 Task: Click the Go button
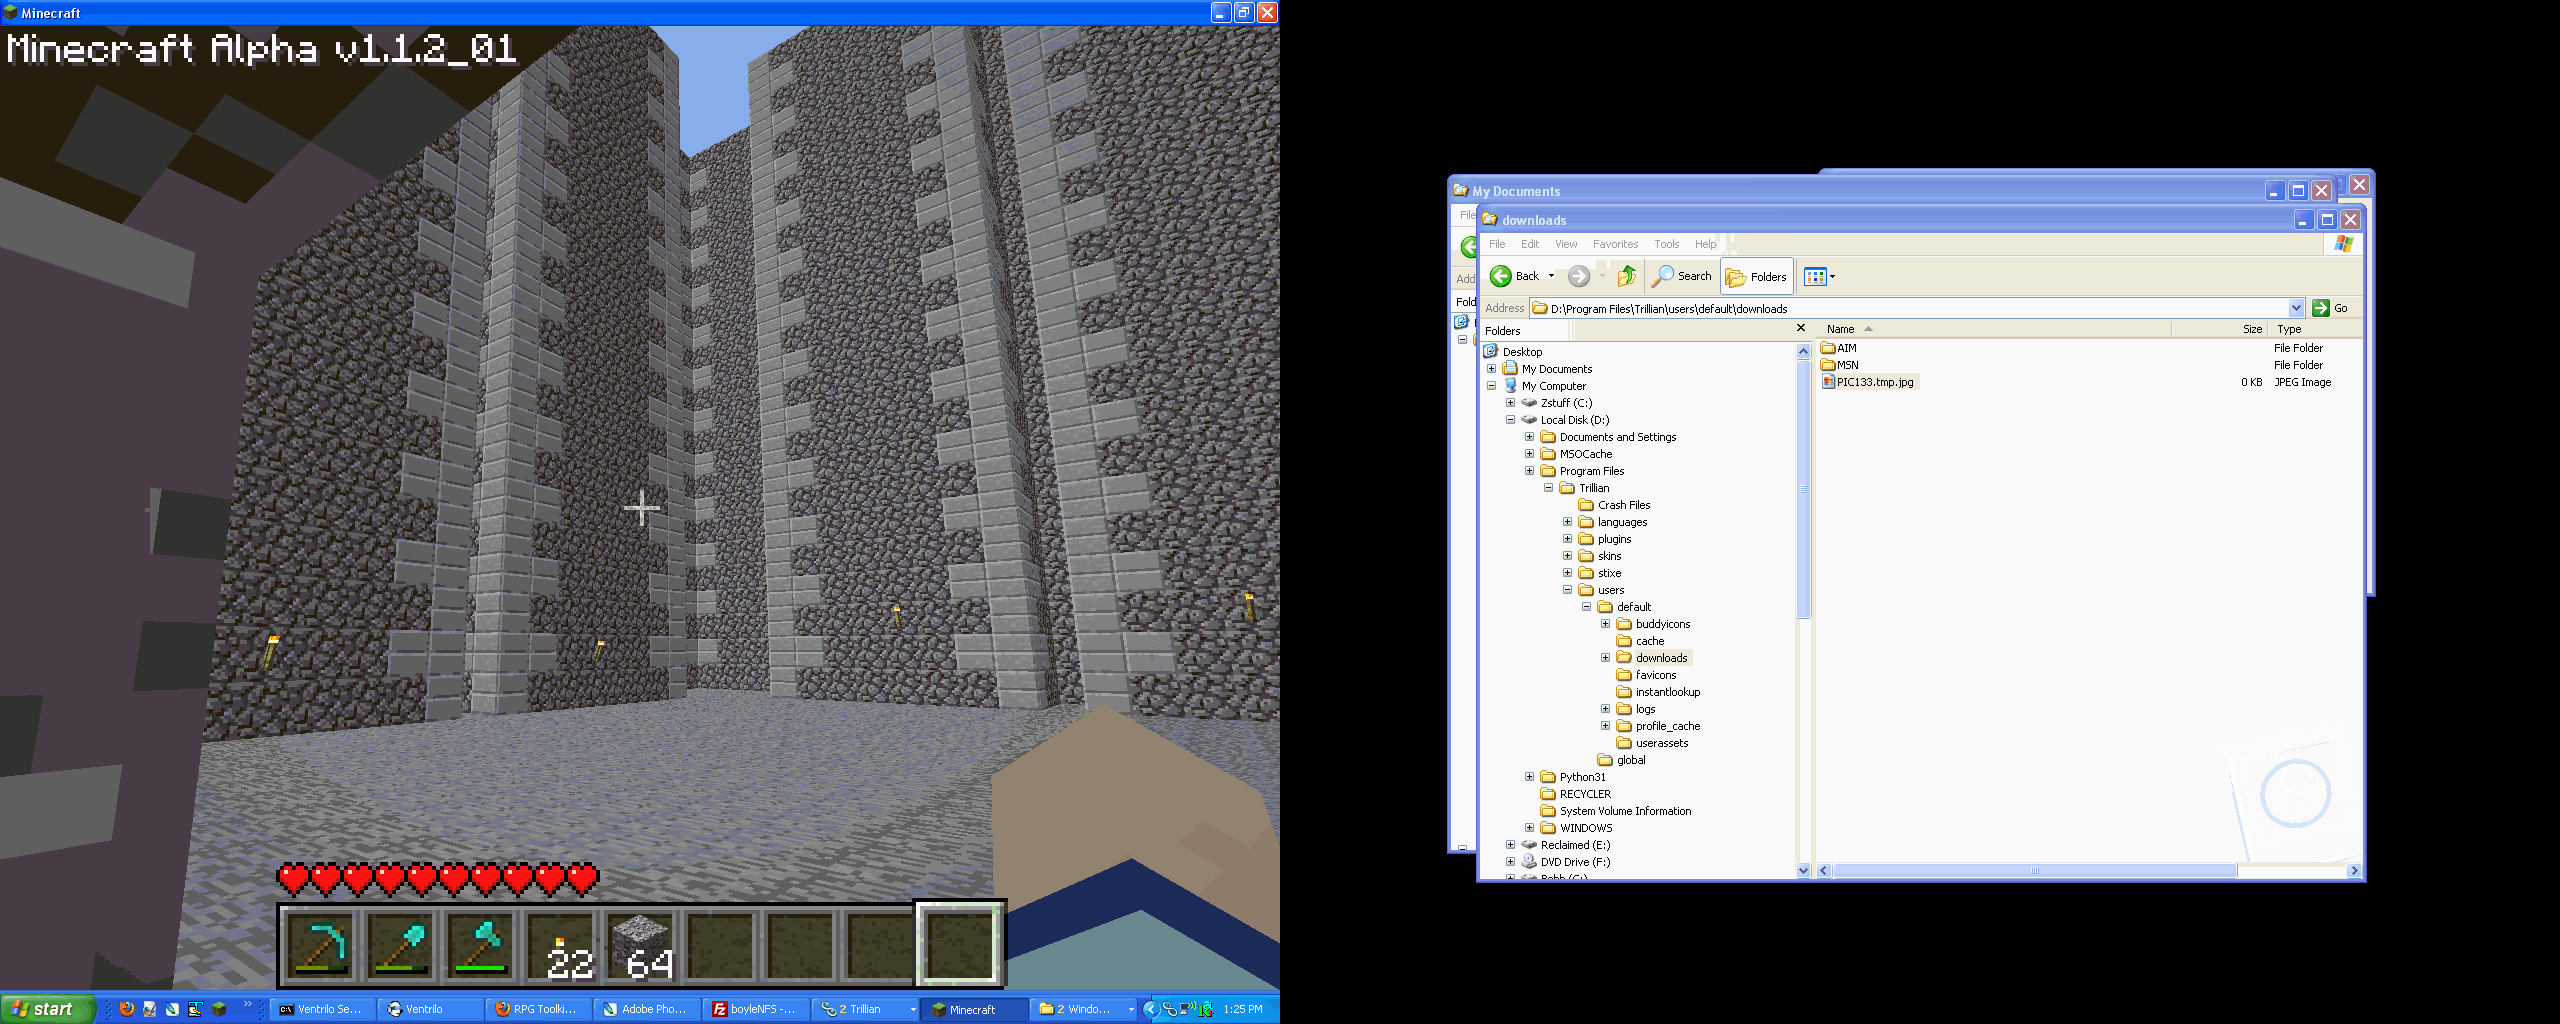pos(2330,308)
